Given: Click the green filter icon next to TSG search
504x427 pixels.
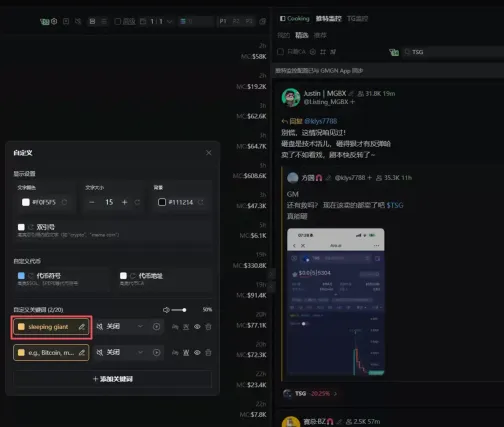Looking at the screenshot, I should coord(394,52).
